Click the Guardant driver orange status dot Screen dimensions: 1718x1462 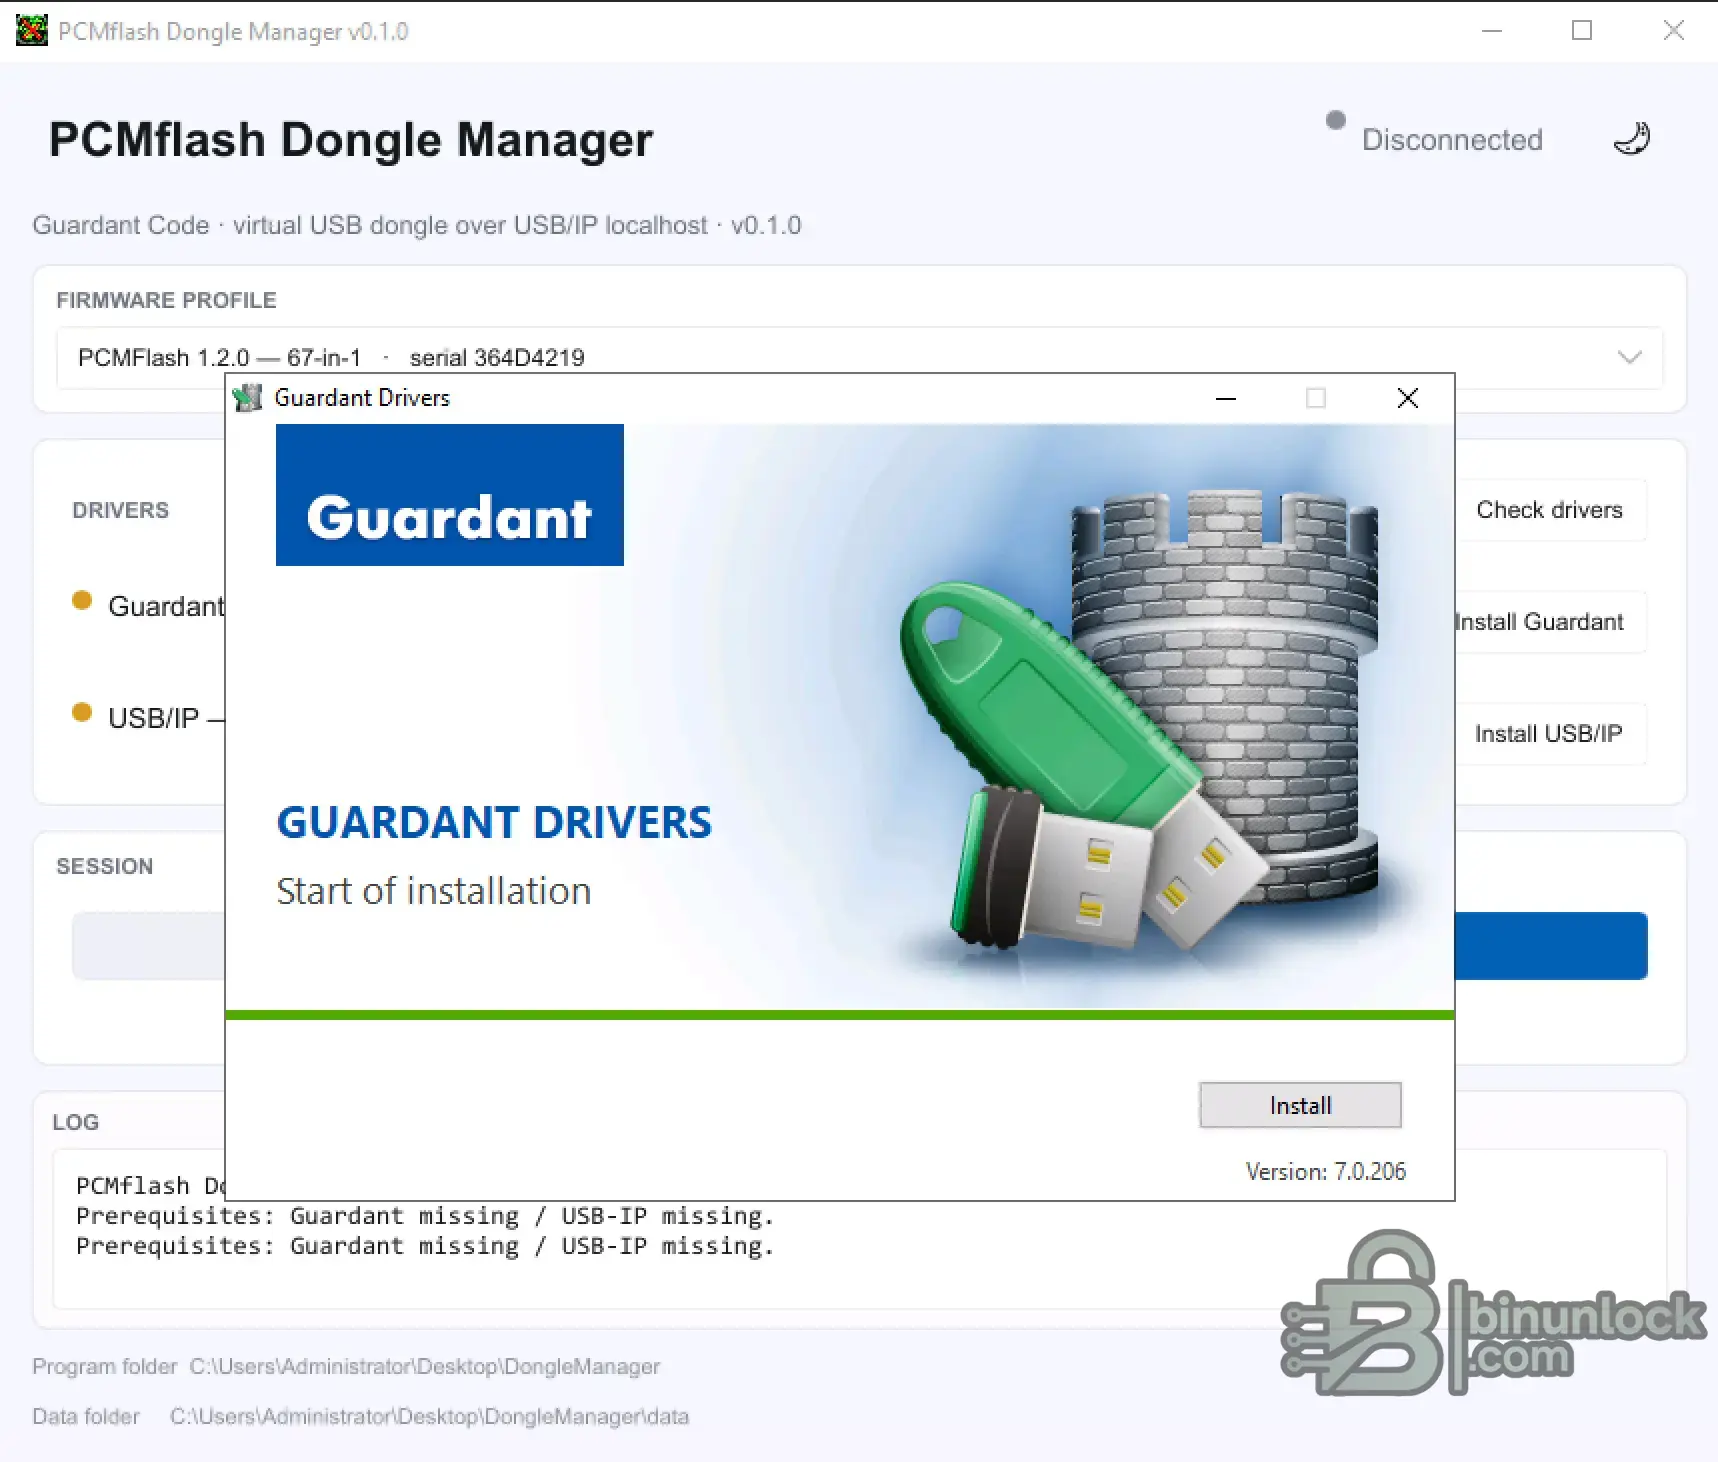coord(82,600)
